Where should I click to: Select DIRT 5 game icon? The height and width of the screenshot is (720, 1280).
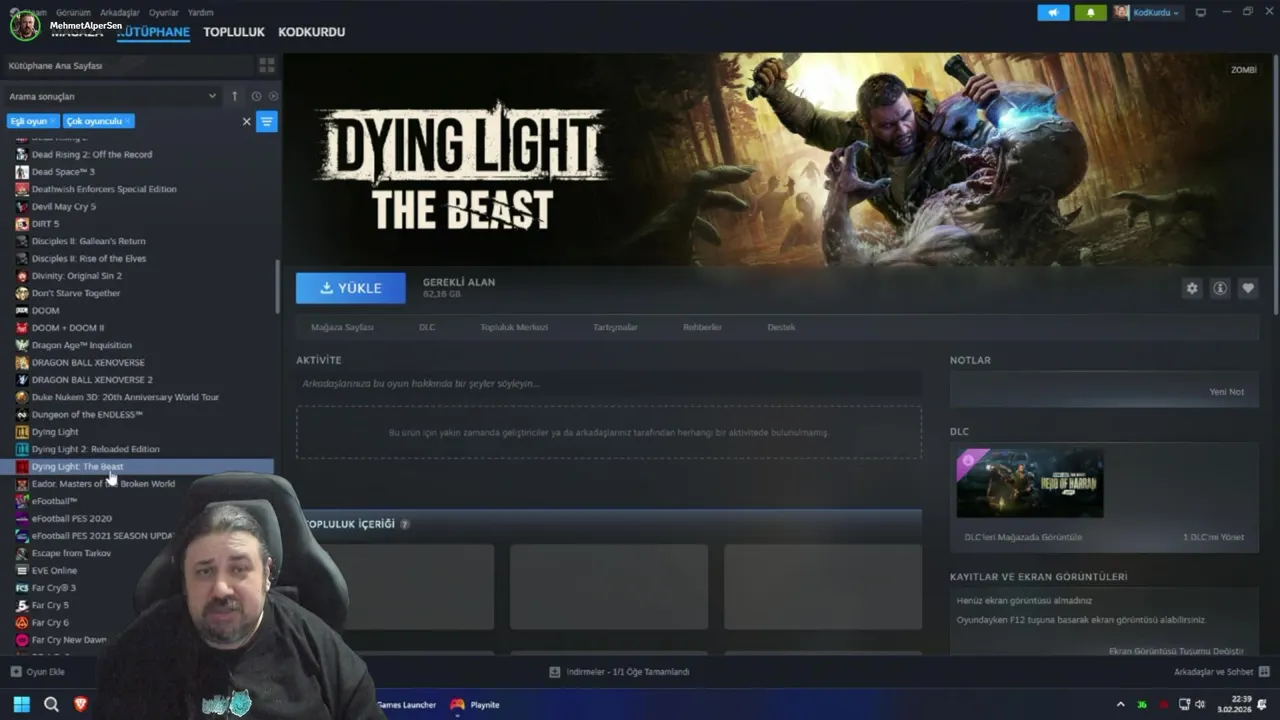pos(22,224)
